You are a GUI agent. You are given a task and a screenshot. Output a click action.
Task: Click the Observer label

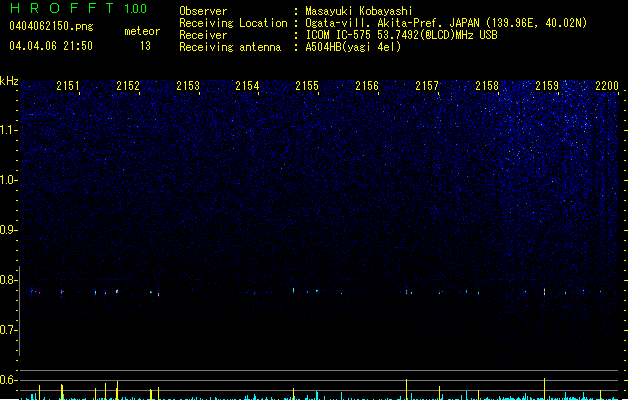coord(203,11)
